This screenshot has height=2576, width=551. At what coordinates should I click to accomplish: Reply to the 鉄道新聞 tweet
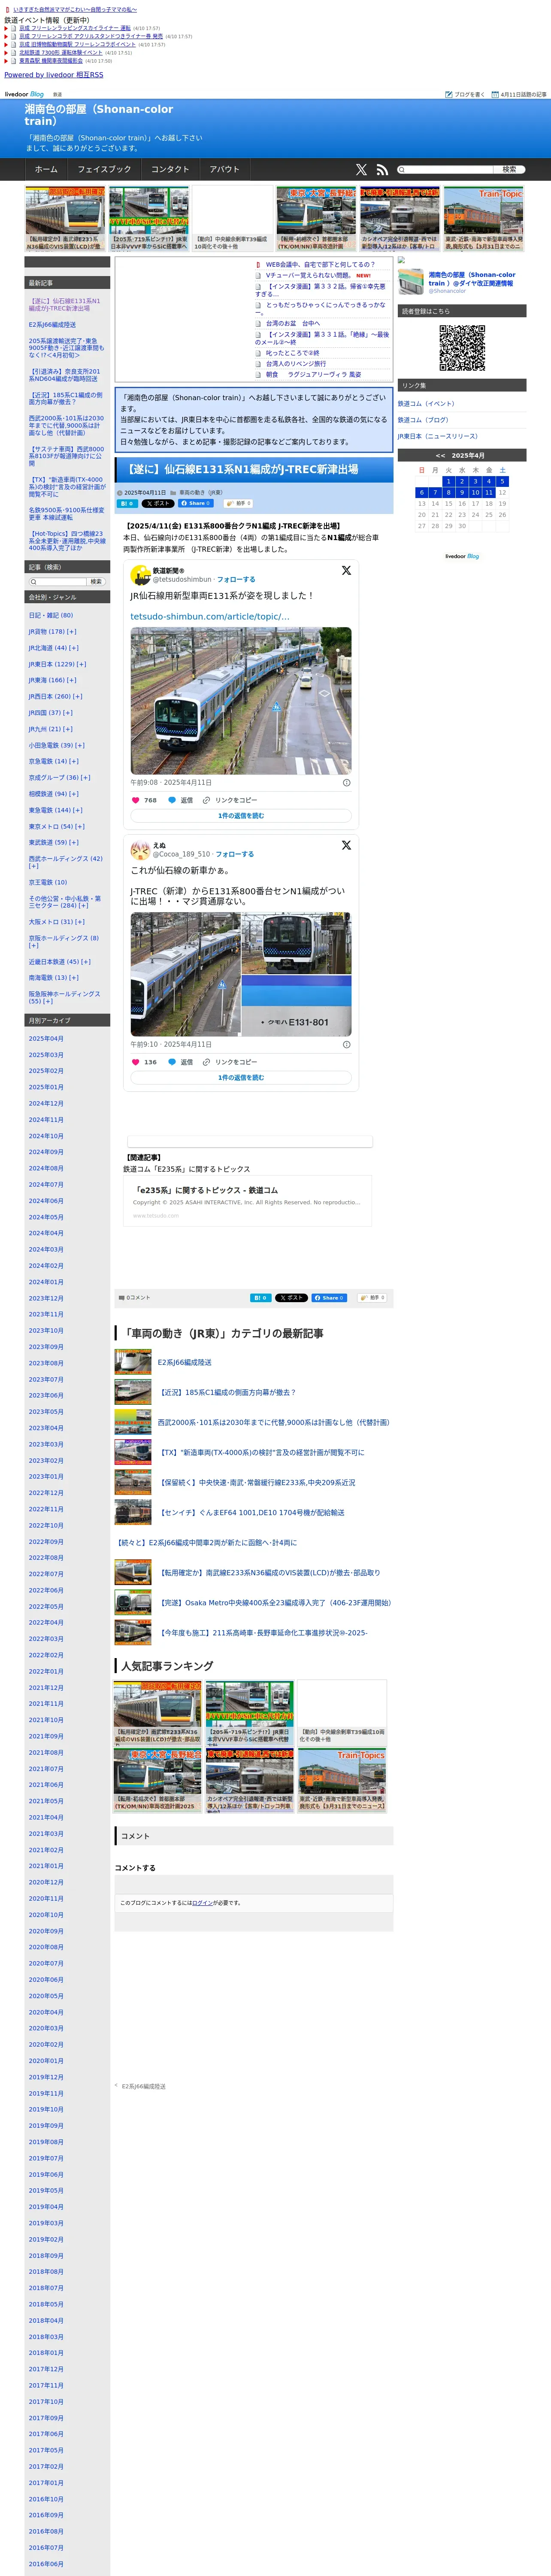click(x=180, y=800)
